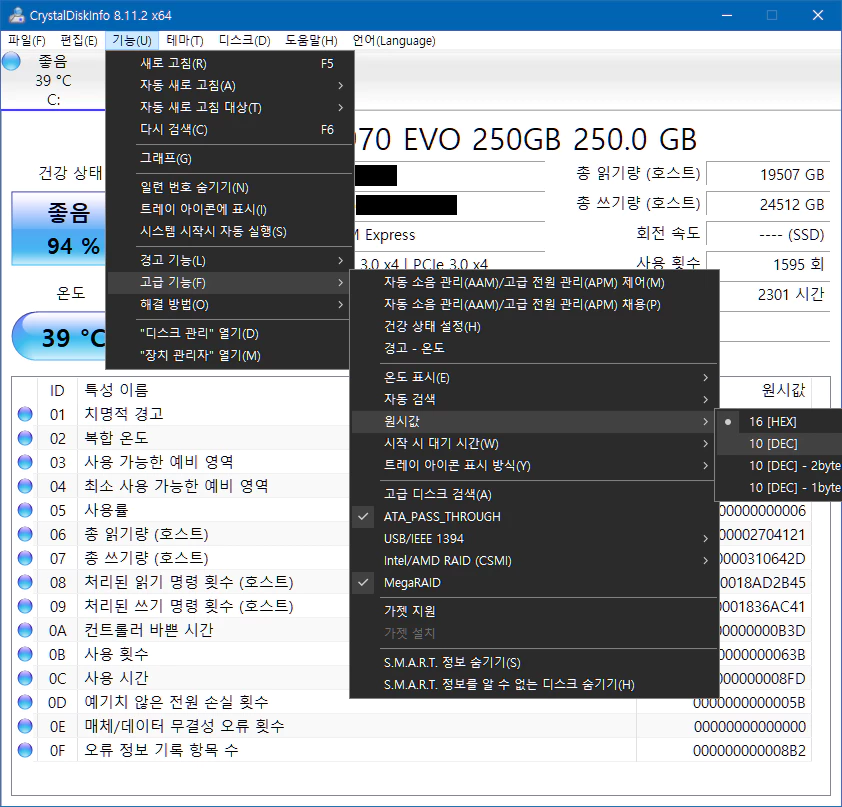
Task: Click the status orb for 매체/데이터 무결성 오류 횟수
Action: 25,726
